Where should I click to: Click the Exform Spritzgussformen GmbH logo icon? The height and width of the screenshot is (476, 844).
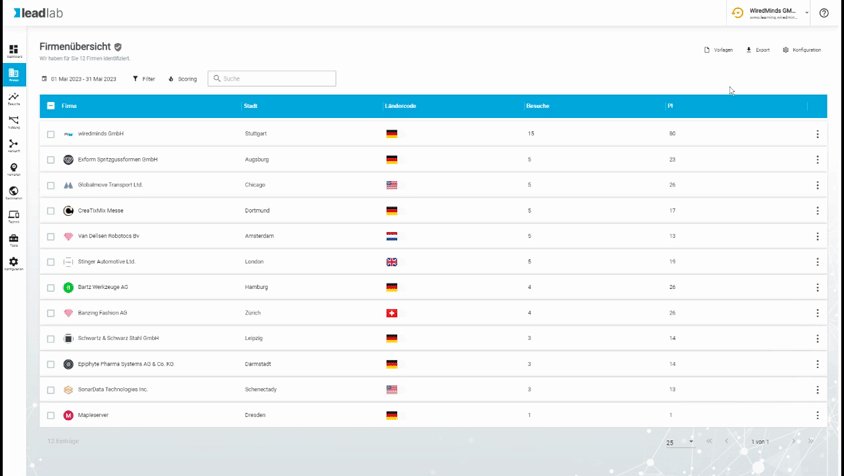point(68,159)
